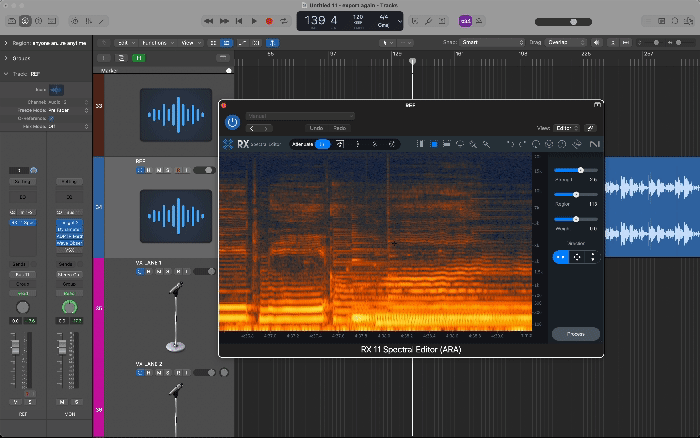Image resolution: width=700 pixels, height=438 pixels.
Task: Open Smart Controls icon in control bar
Action: point(75,21)
